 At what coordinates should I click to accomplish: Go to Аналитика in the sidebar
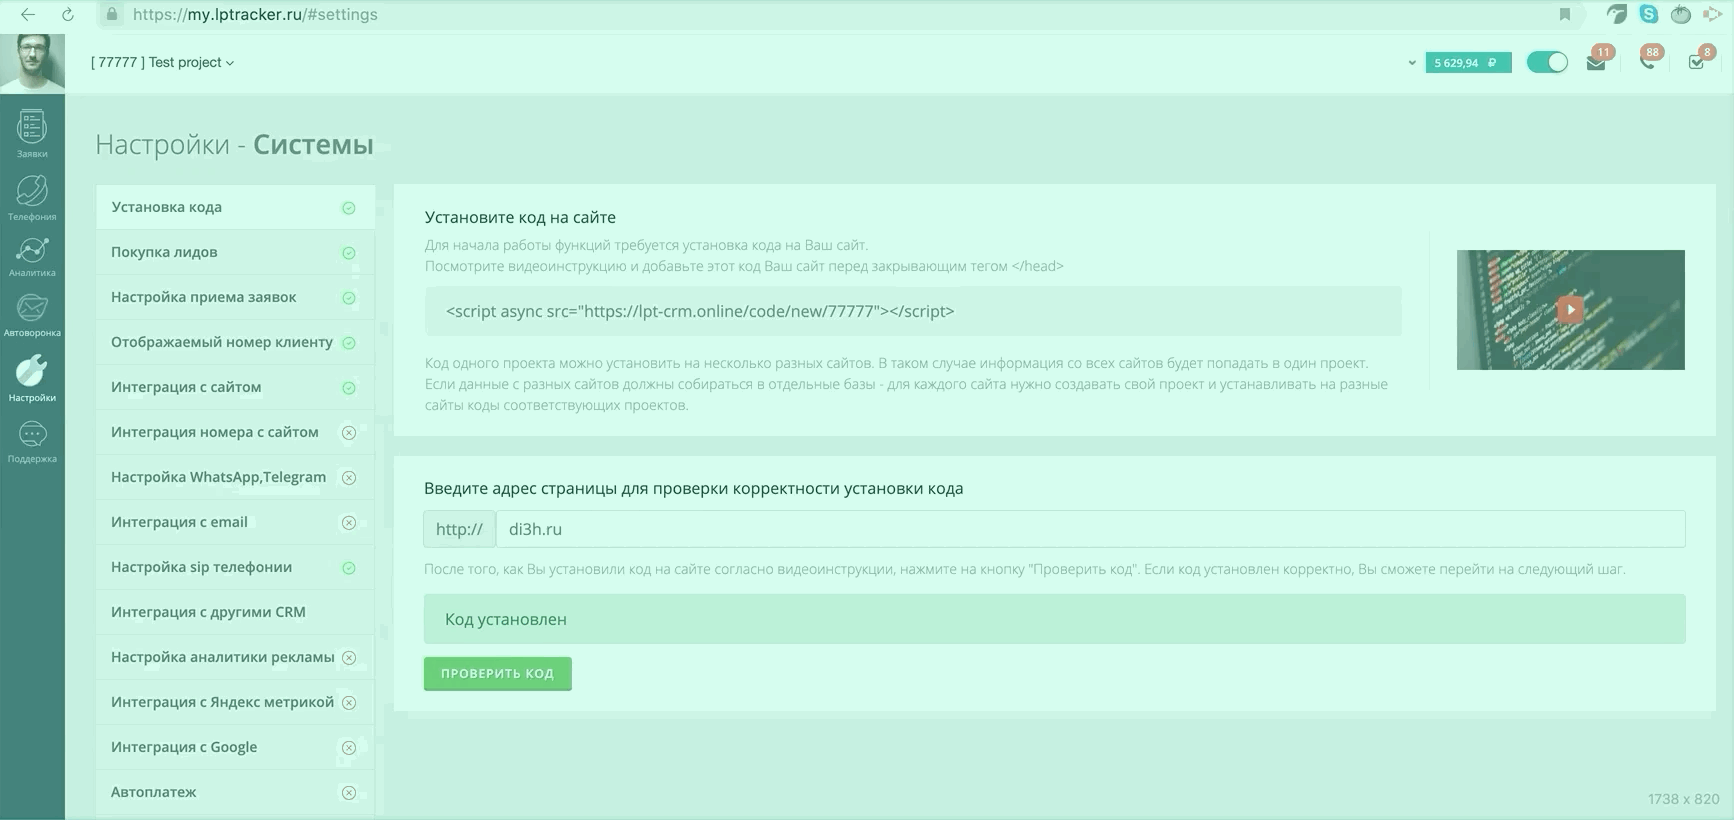pos(32,256)
